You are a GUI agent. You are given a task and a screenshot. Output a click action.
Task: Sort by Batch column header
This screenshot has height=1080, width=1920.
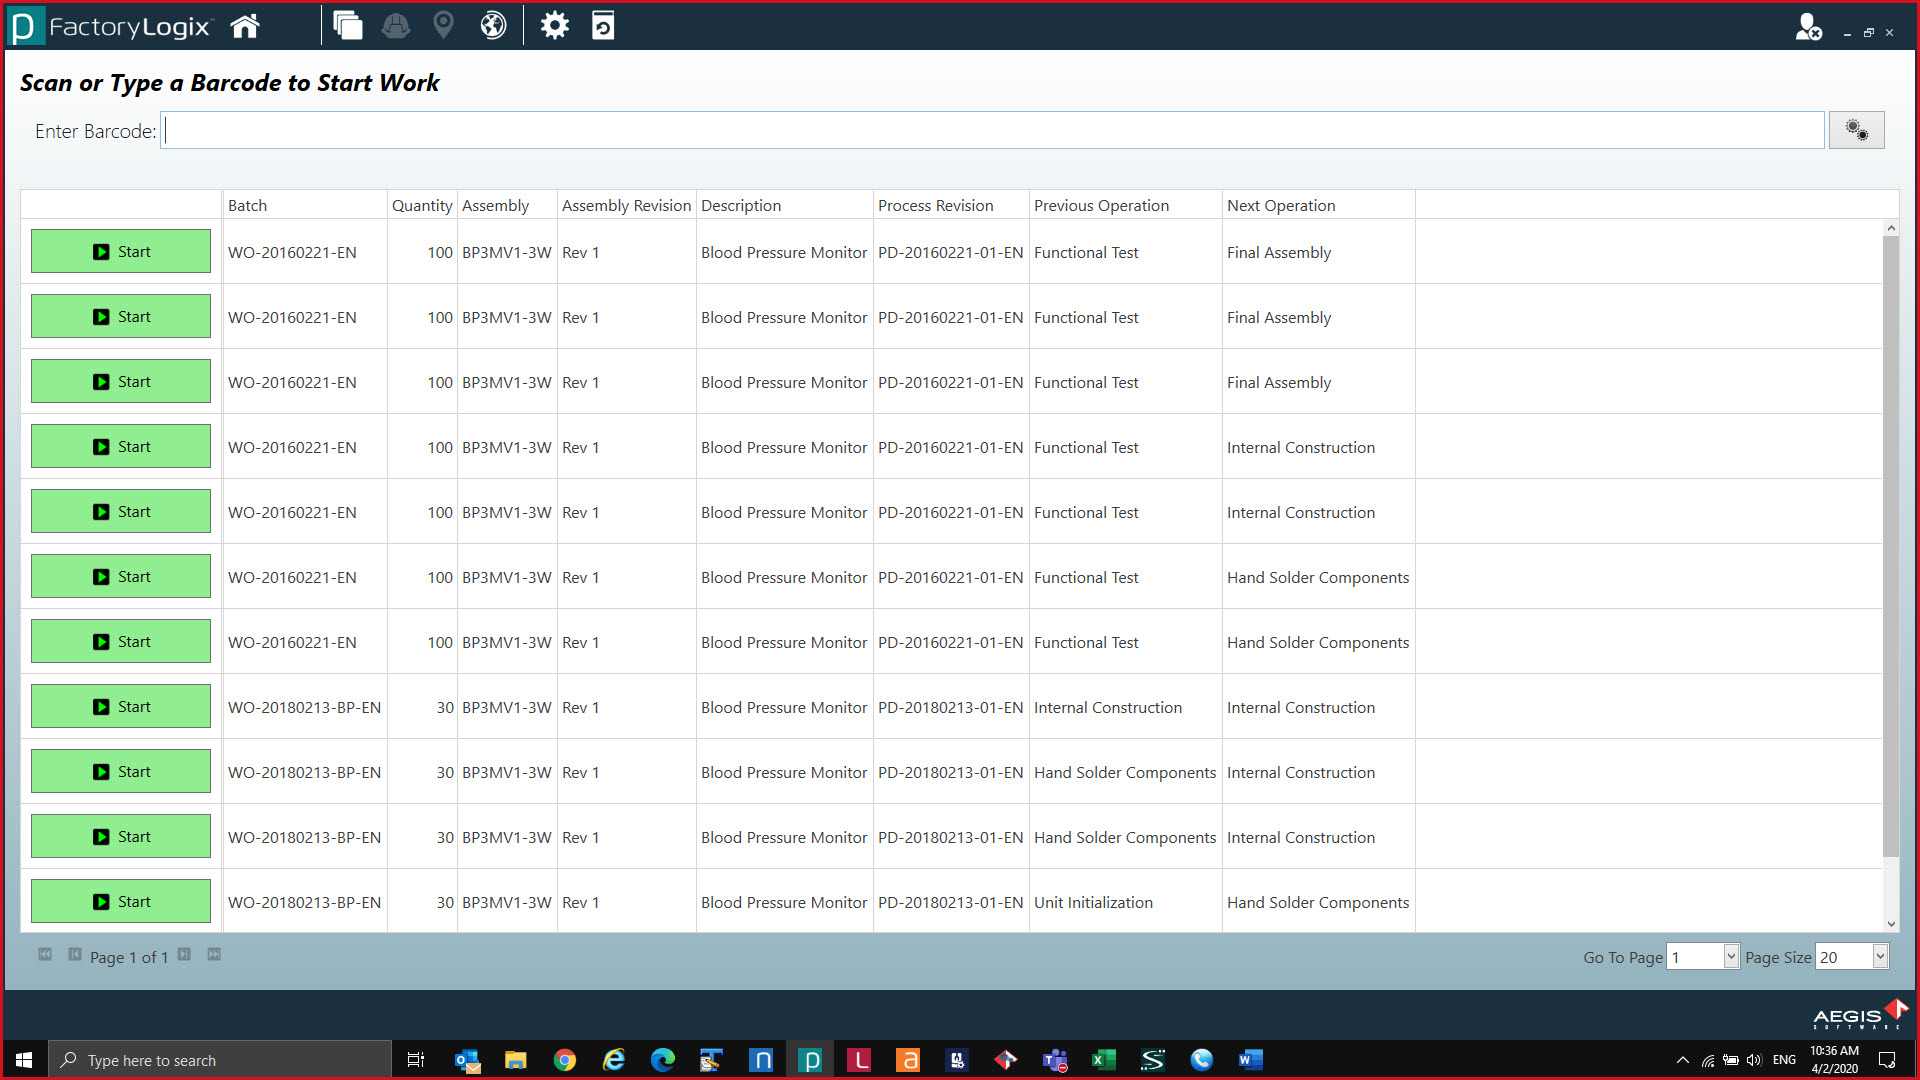(247, 205)
